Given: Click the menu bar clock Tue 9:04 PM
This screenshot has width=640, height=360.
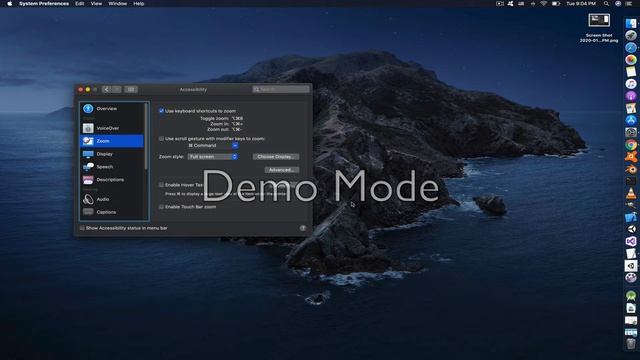Looking at the screenshot, I should (581, 4).
